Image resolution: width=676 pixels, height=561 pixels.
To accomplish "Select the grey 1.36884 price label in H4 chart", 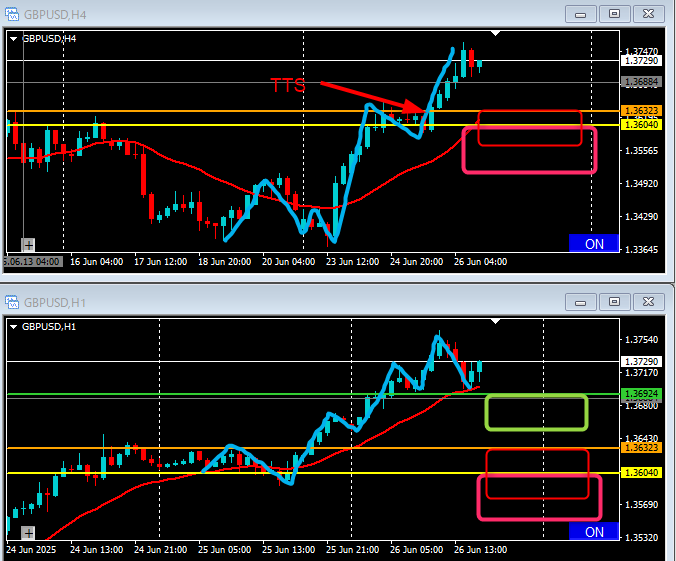I will [642, 82].
